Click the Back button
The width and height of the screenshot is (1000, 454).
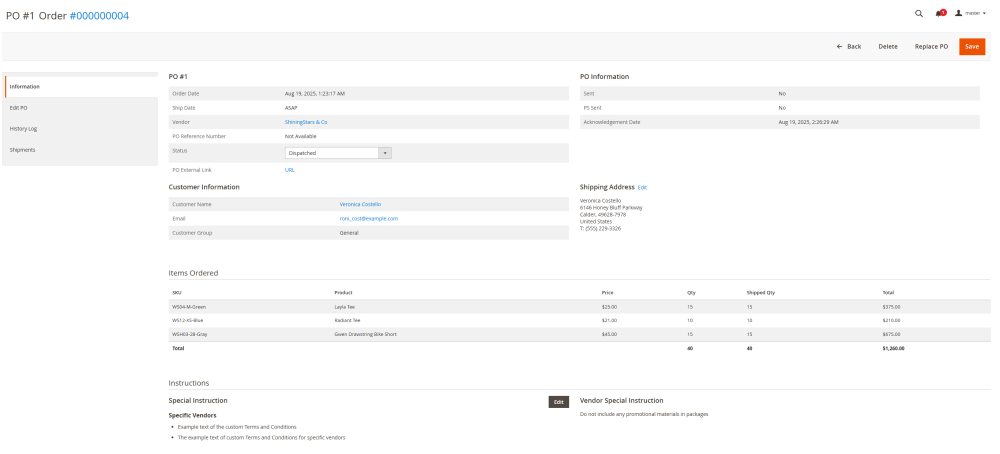[x=849, y=47]
